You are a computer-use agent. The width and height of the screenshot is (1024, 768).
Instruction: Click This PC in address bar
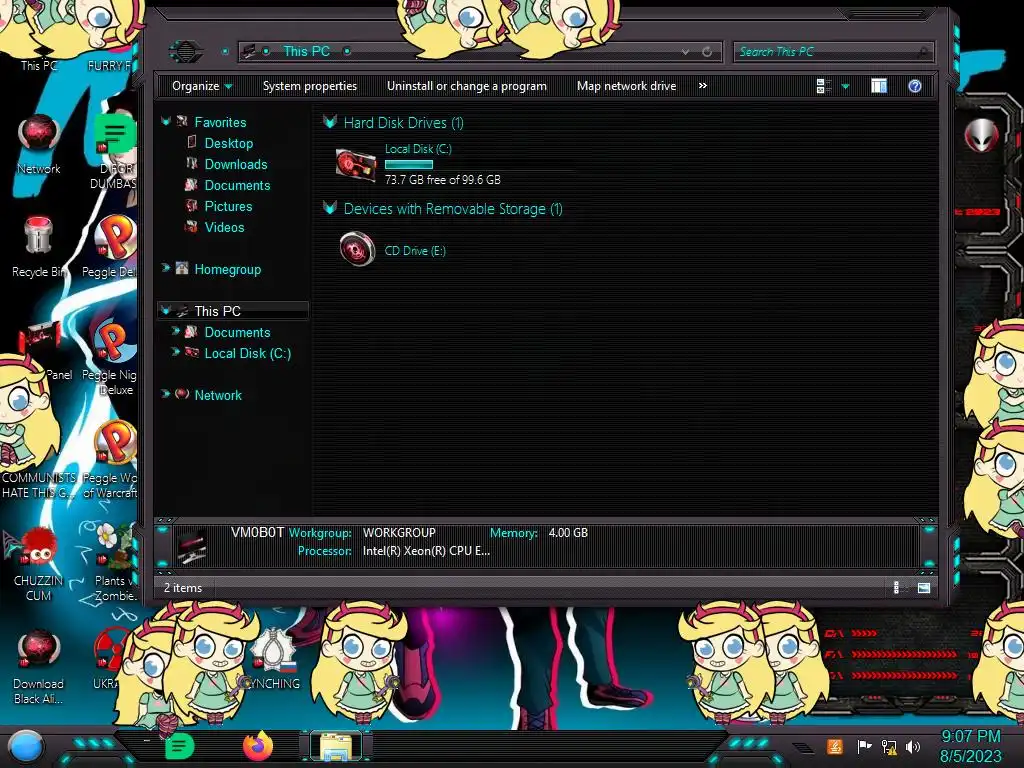(x=306, y=51)
